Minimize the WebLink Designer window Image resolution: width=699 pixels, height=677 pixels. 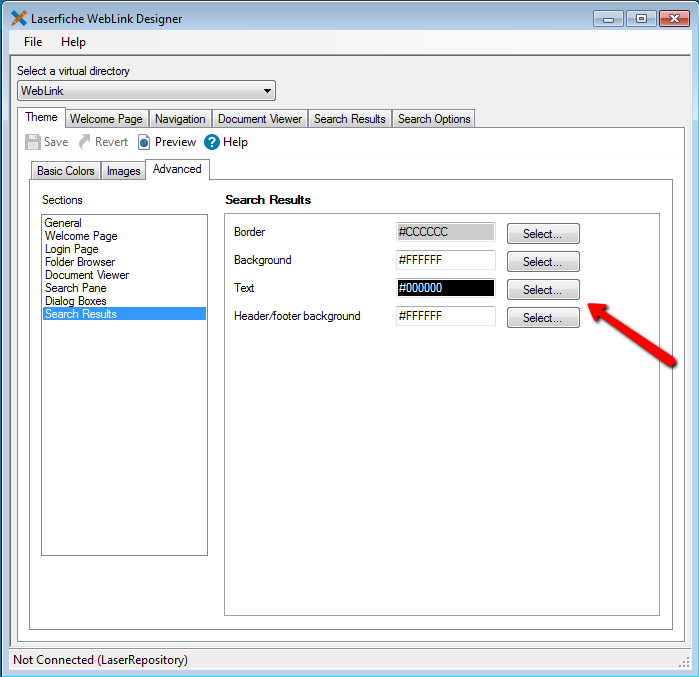608,19
